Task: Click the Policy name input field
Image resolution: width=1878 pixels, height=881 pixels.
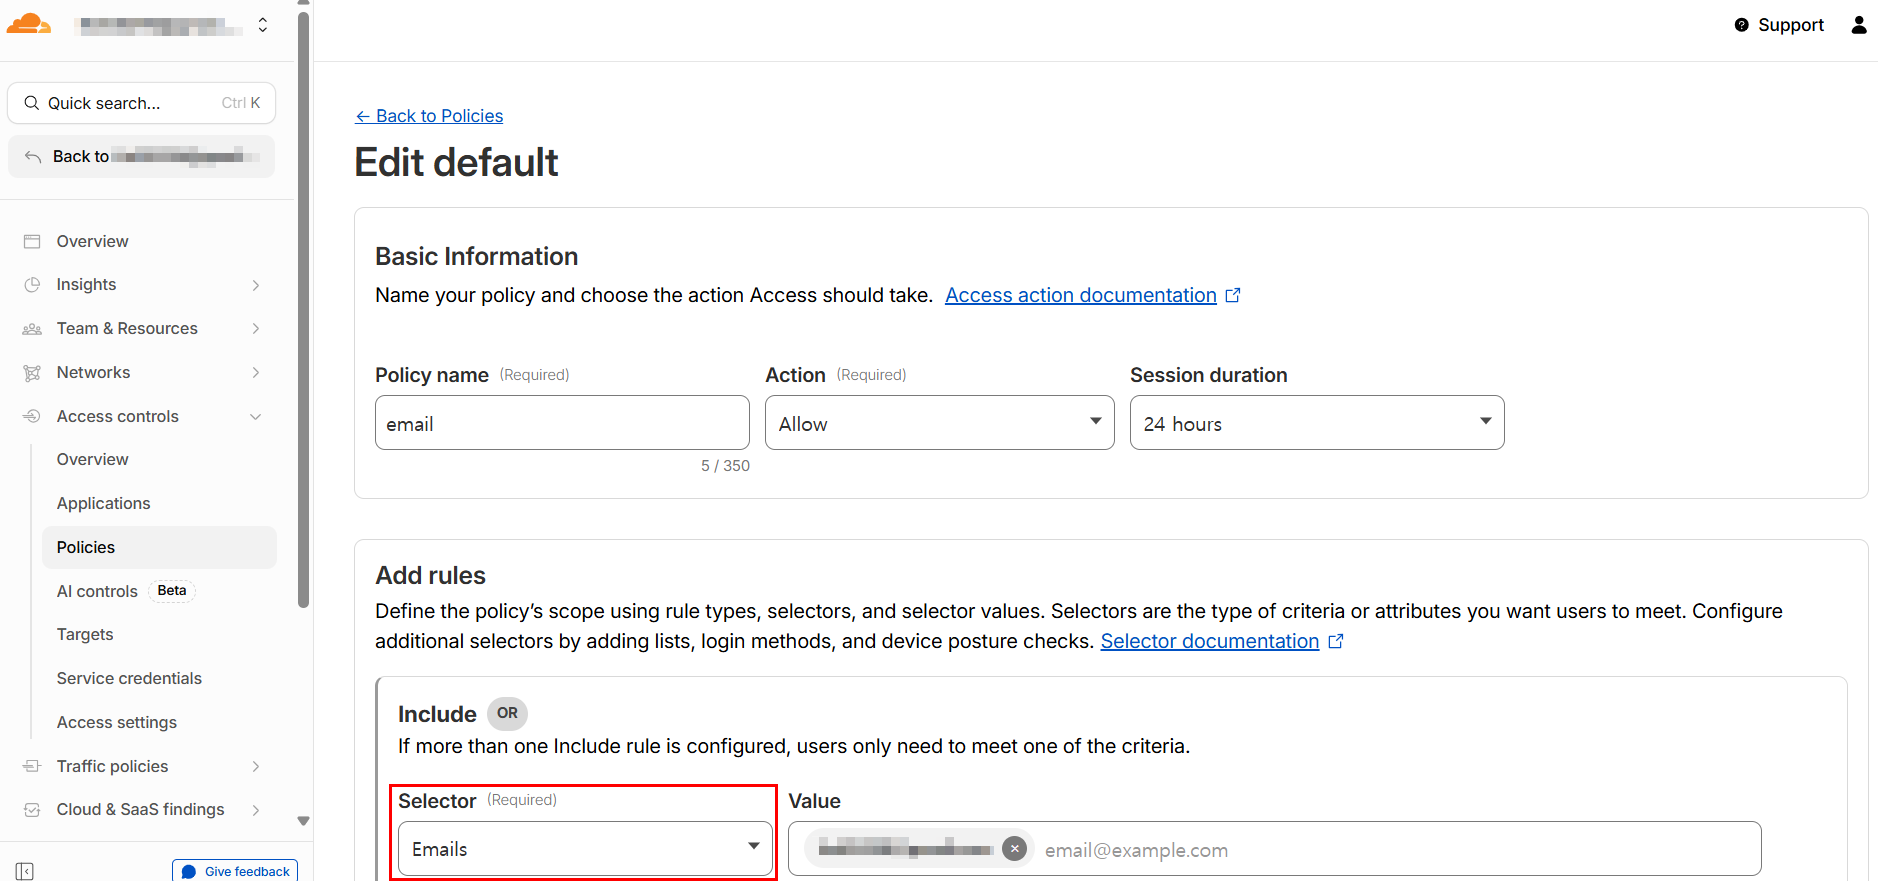Action: (x=562, y=423)
